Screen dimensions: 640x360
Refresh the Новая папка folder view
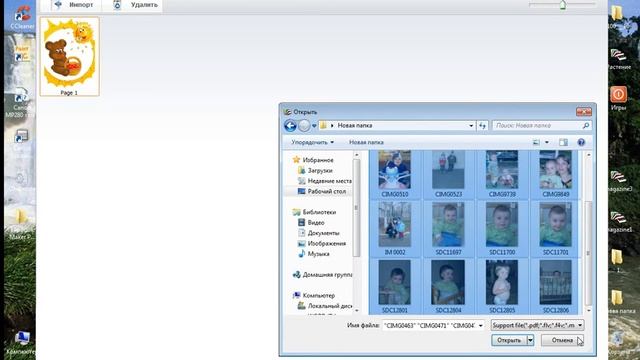point(482,126)
